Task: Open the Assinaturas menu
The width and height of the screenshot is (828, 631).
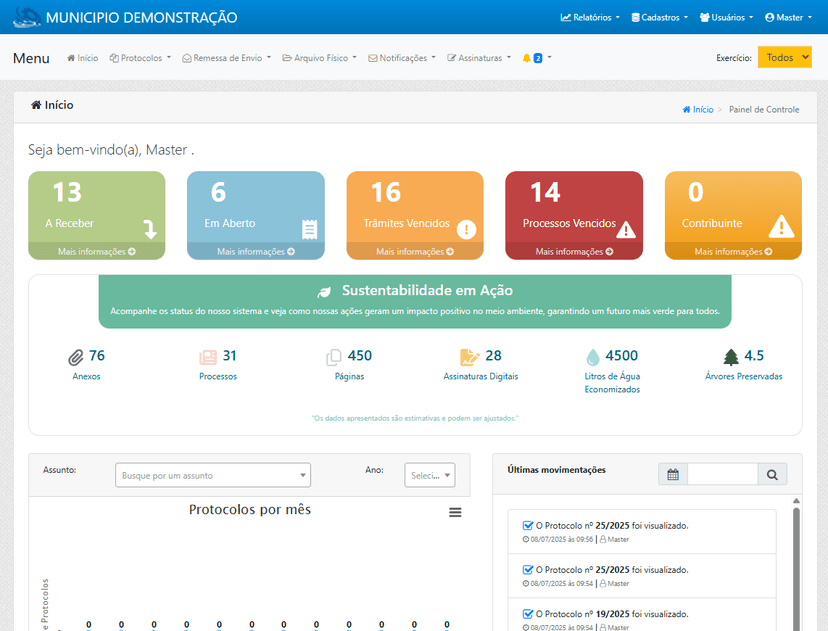Action: pos(479,58)
